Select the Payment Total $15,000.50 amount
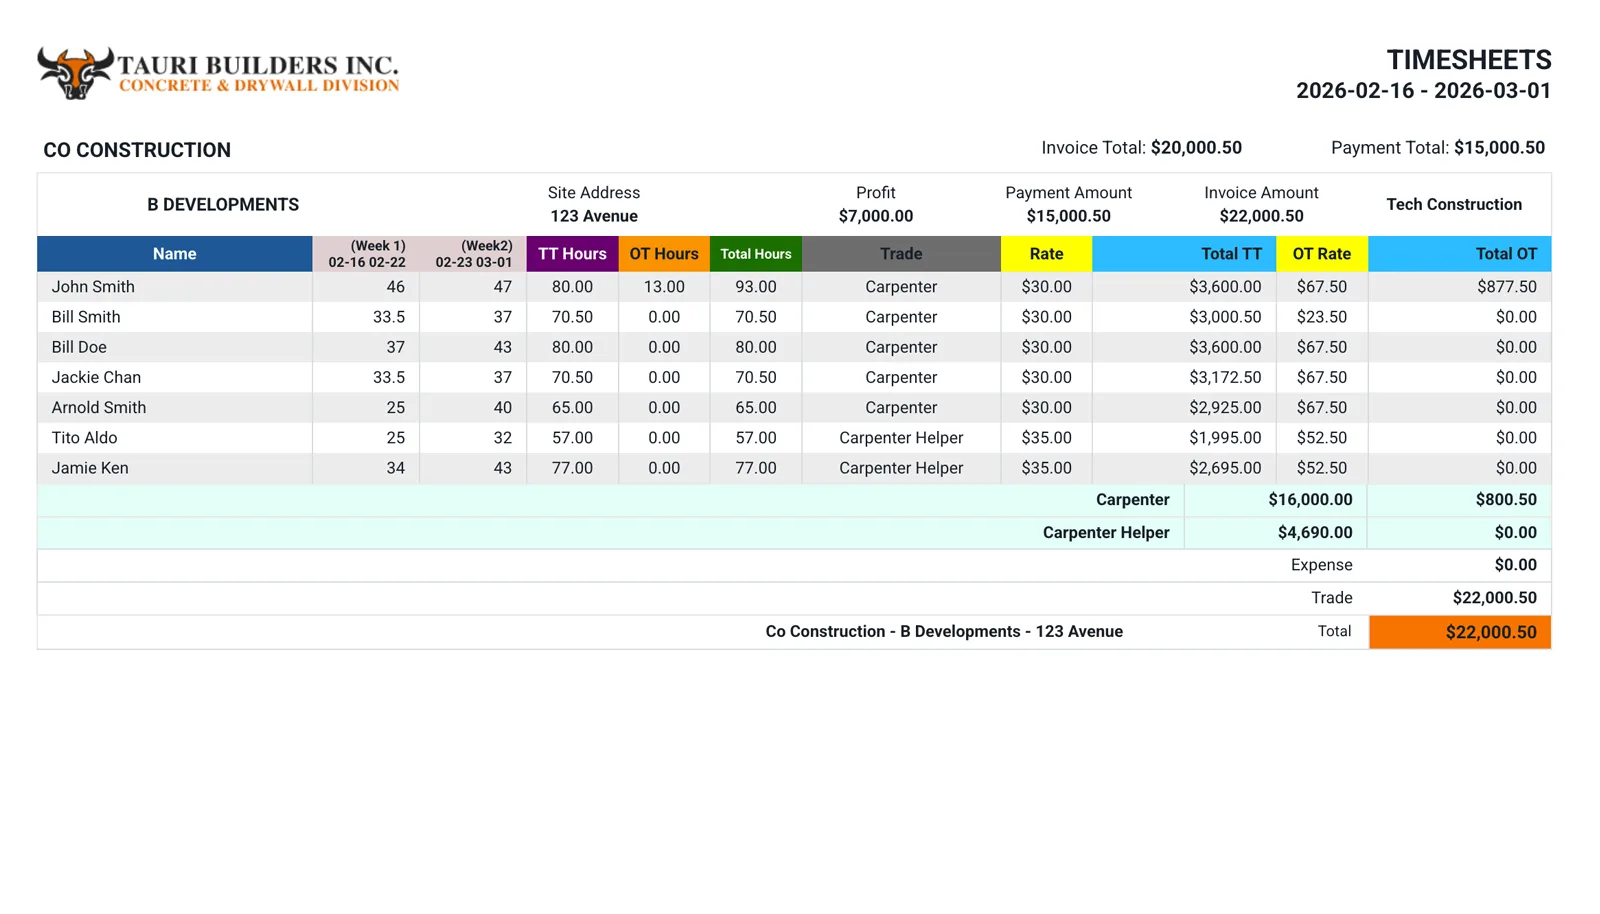 coord(1499,148)
